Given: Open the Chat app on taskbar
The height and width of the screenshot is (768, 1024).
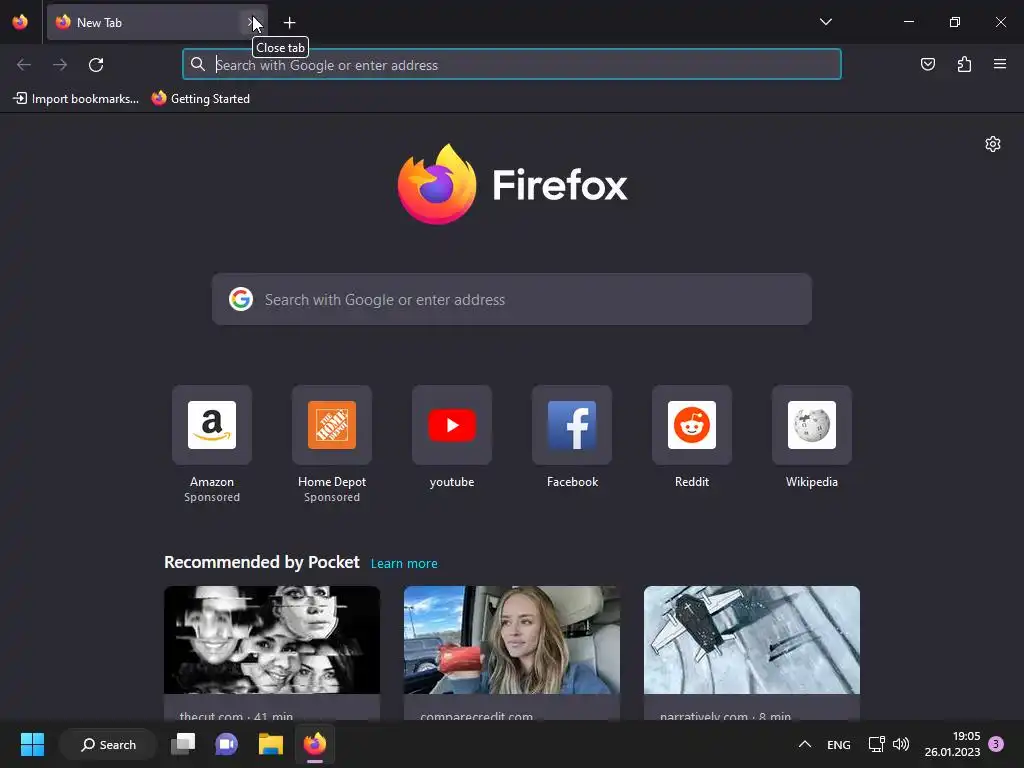Looking at the screenshot, I should (227, 744).
